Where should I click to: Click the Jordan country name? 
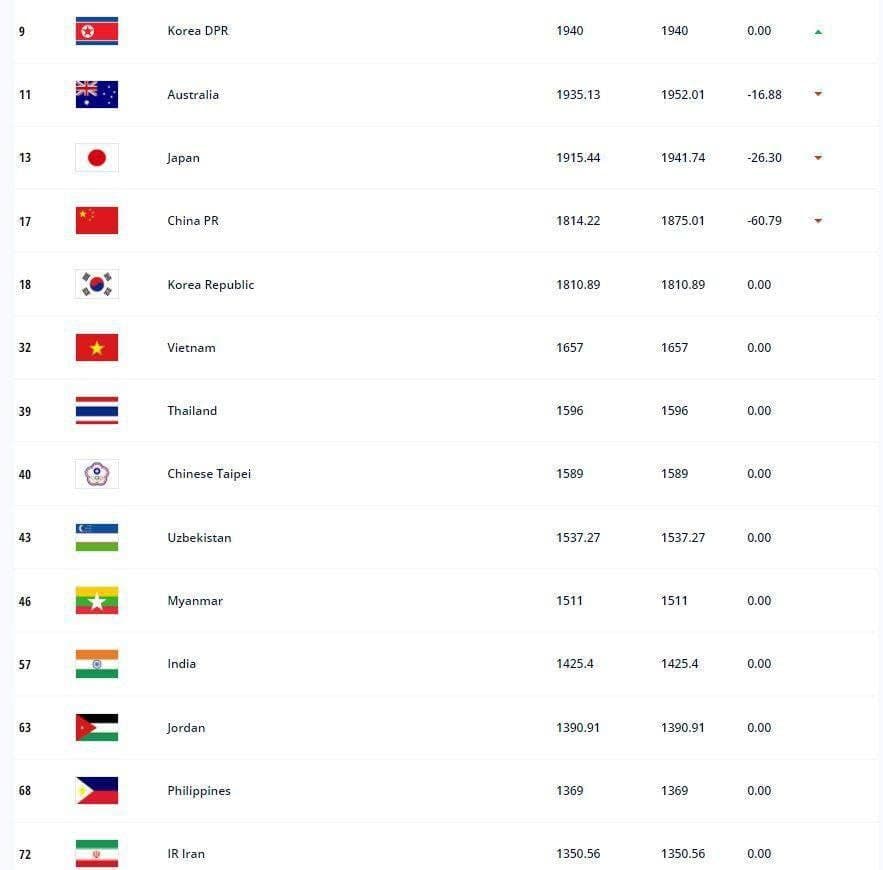tap(186, 728)
